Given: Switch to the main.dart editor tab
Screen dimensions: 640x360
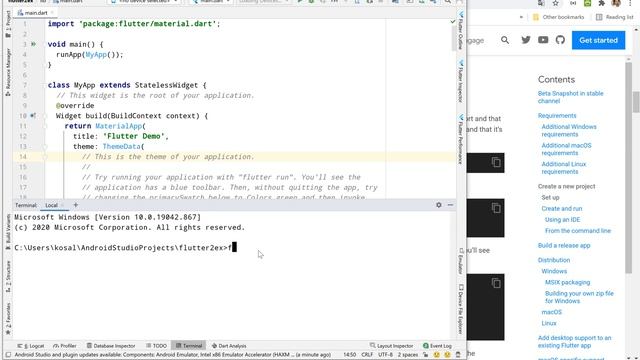Looking at the screenshot, I should pyautogui.click(x=36, y=13).
